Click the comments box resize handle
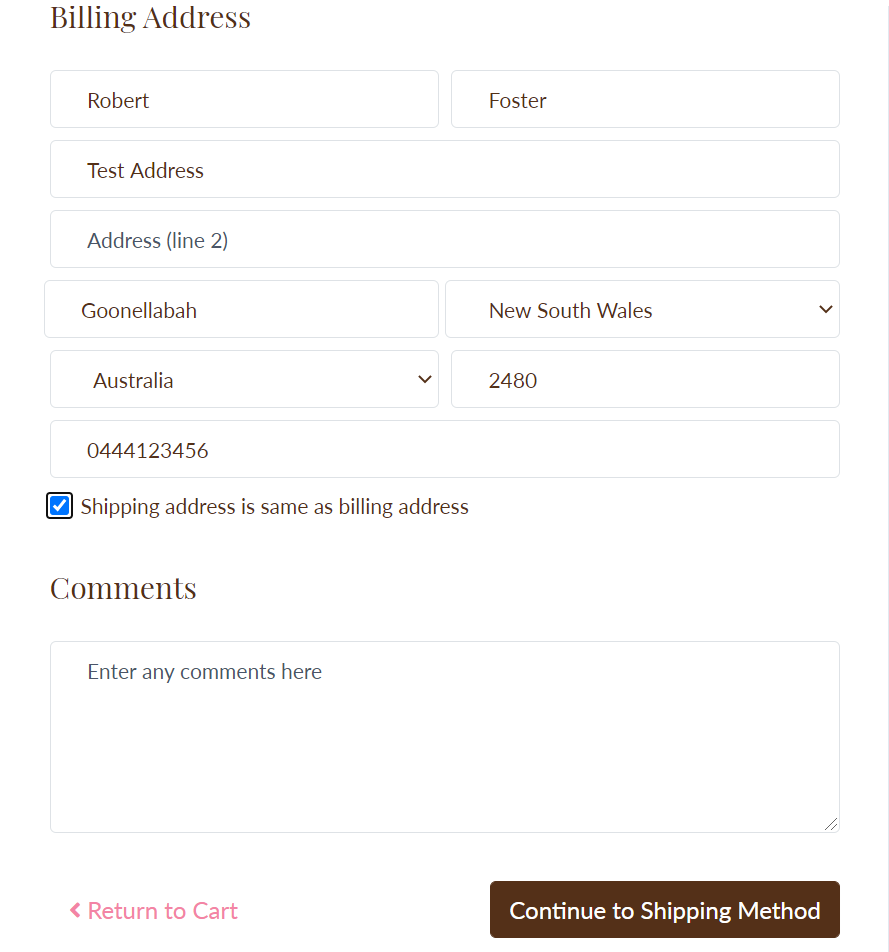889x952 pixels. pos(831,824)
